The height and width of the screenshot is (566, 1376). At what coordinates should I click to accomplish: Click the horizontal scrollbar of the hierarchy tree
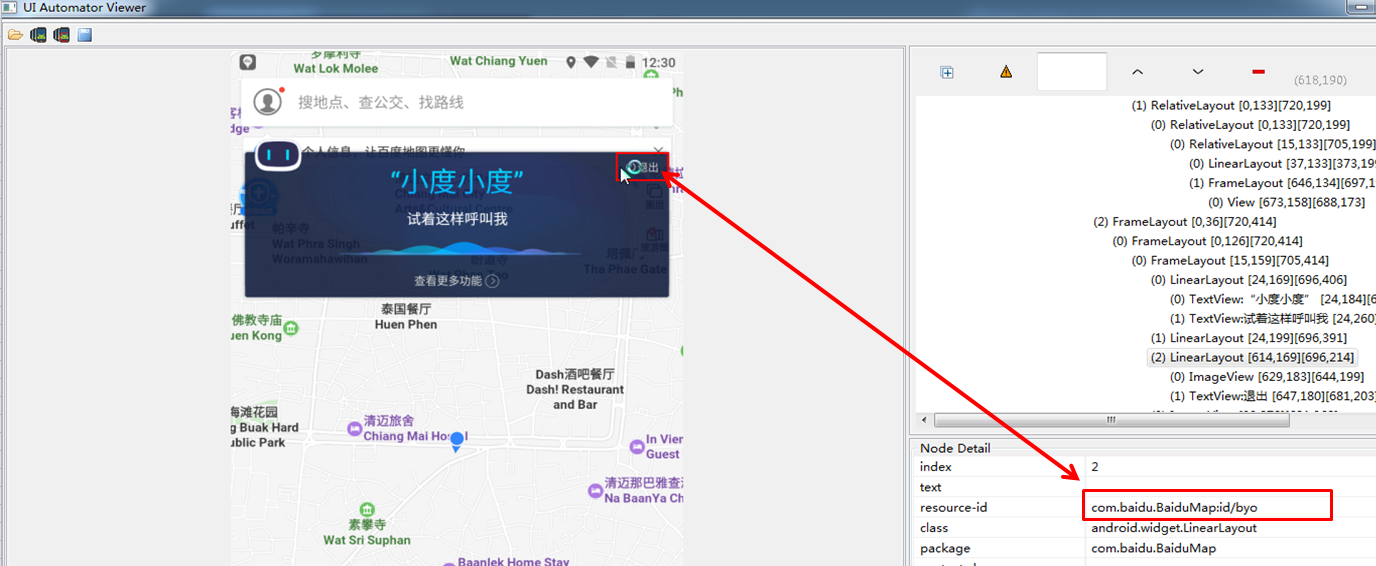pyautogui.click(x=1110, y=421)
